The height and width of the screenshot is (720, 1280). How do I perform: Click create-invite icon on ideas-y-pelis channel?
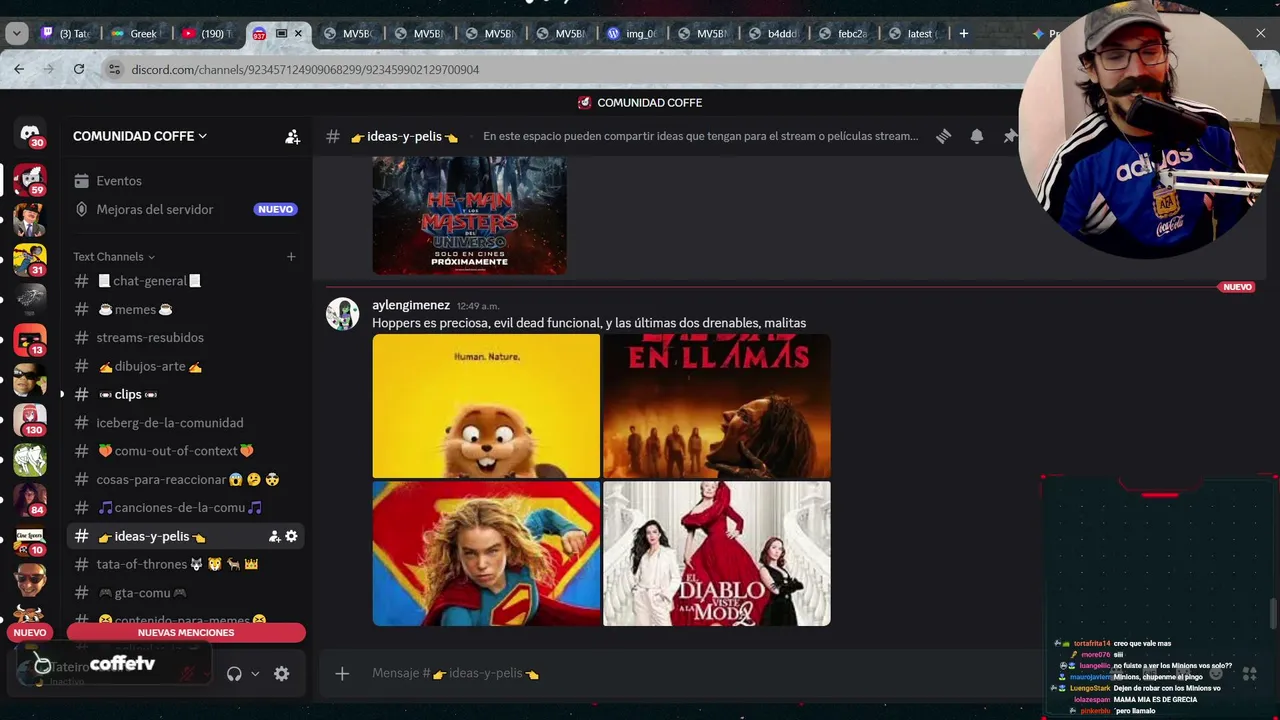pyautogui.click(x=274, y=537)
